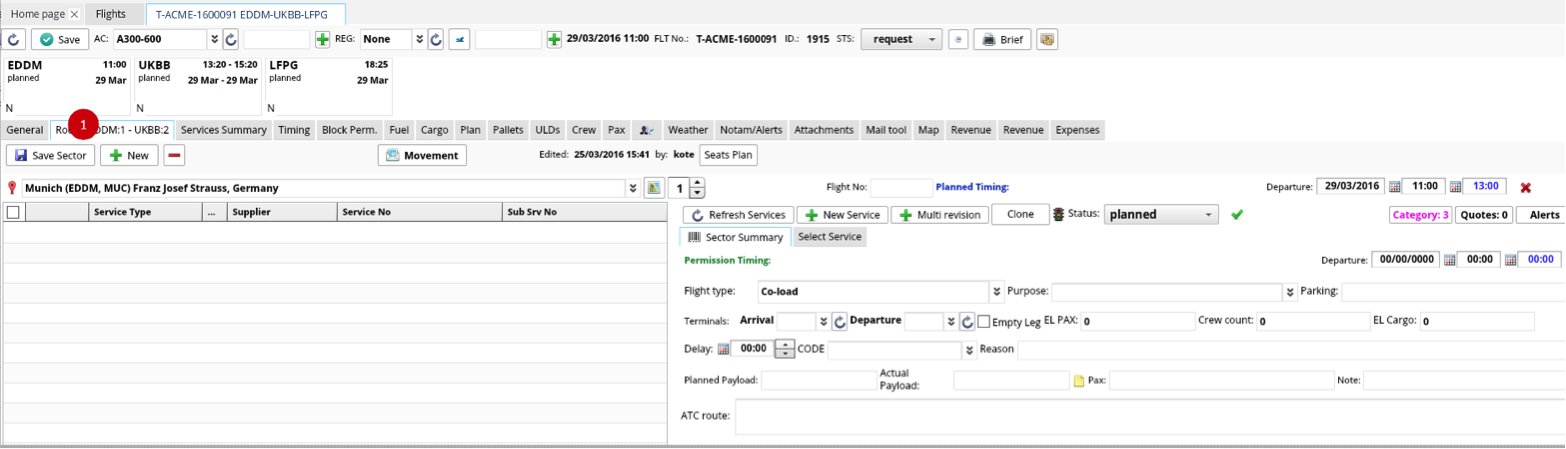Check the select-all box in services table header

pyautogui.click(x=13, y=212)
